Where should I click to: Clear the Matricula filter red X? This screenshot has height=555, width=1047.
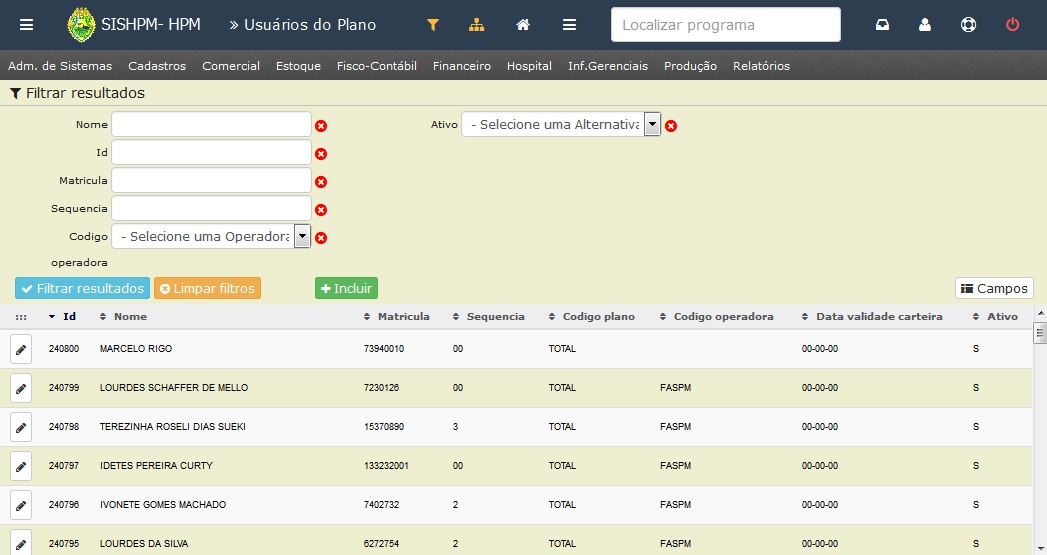click(321, 182)
